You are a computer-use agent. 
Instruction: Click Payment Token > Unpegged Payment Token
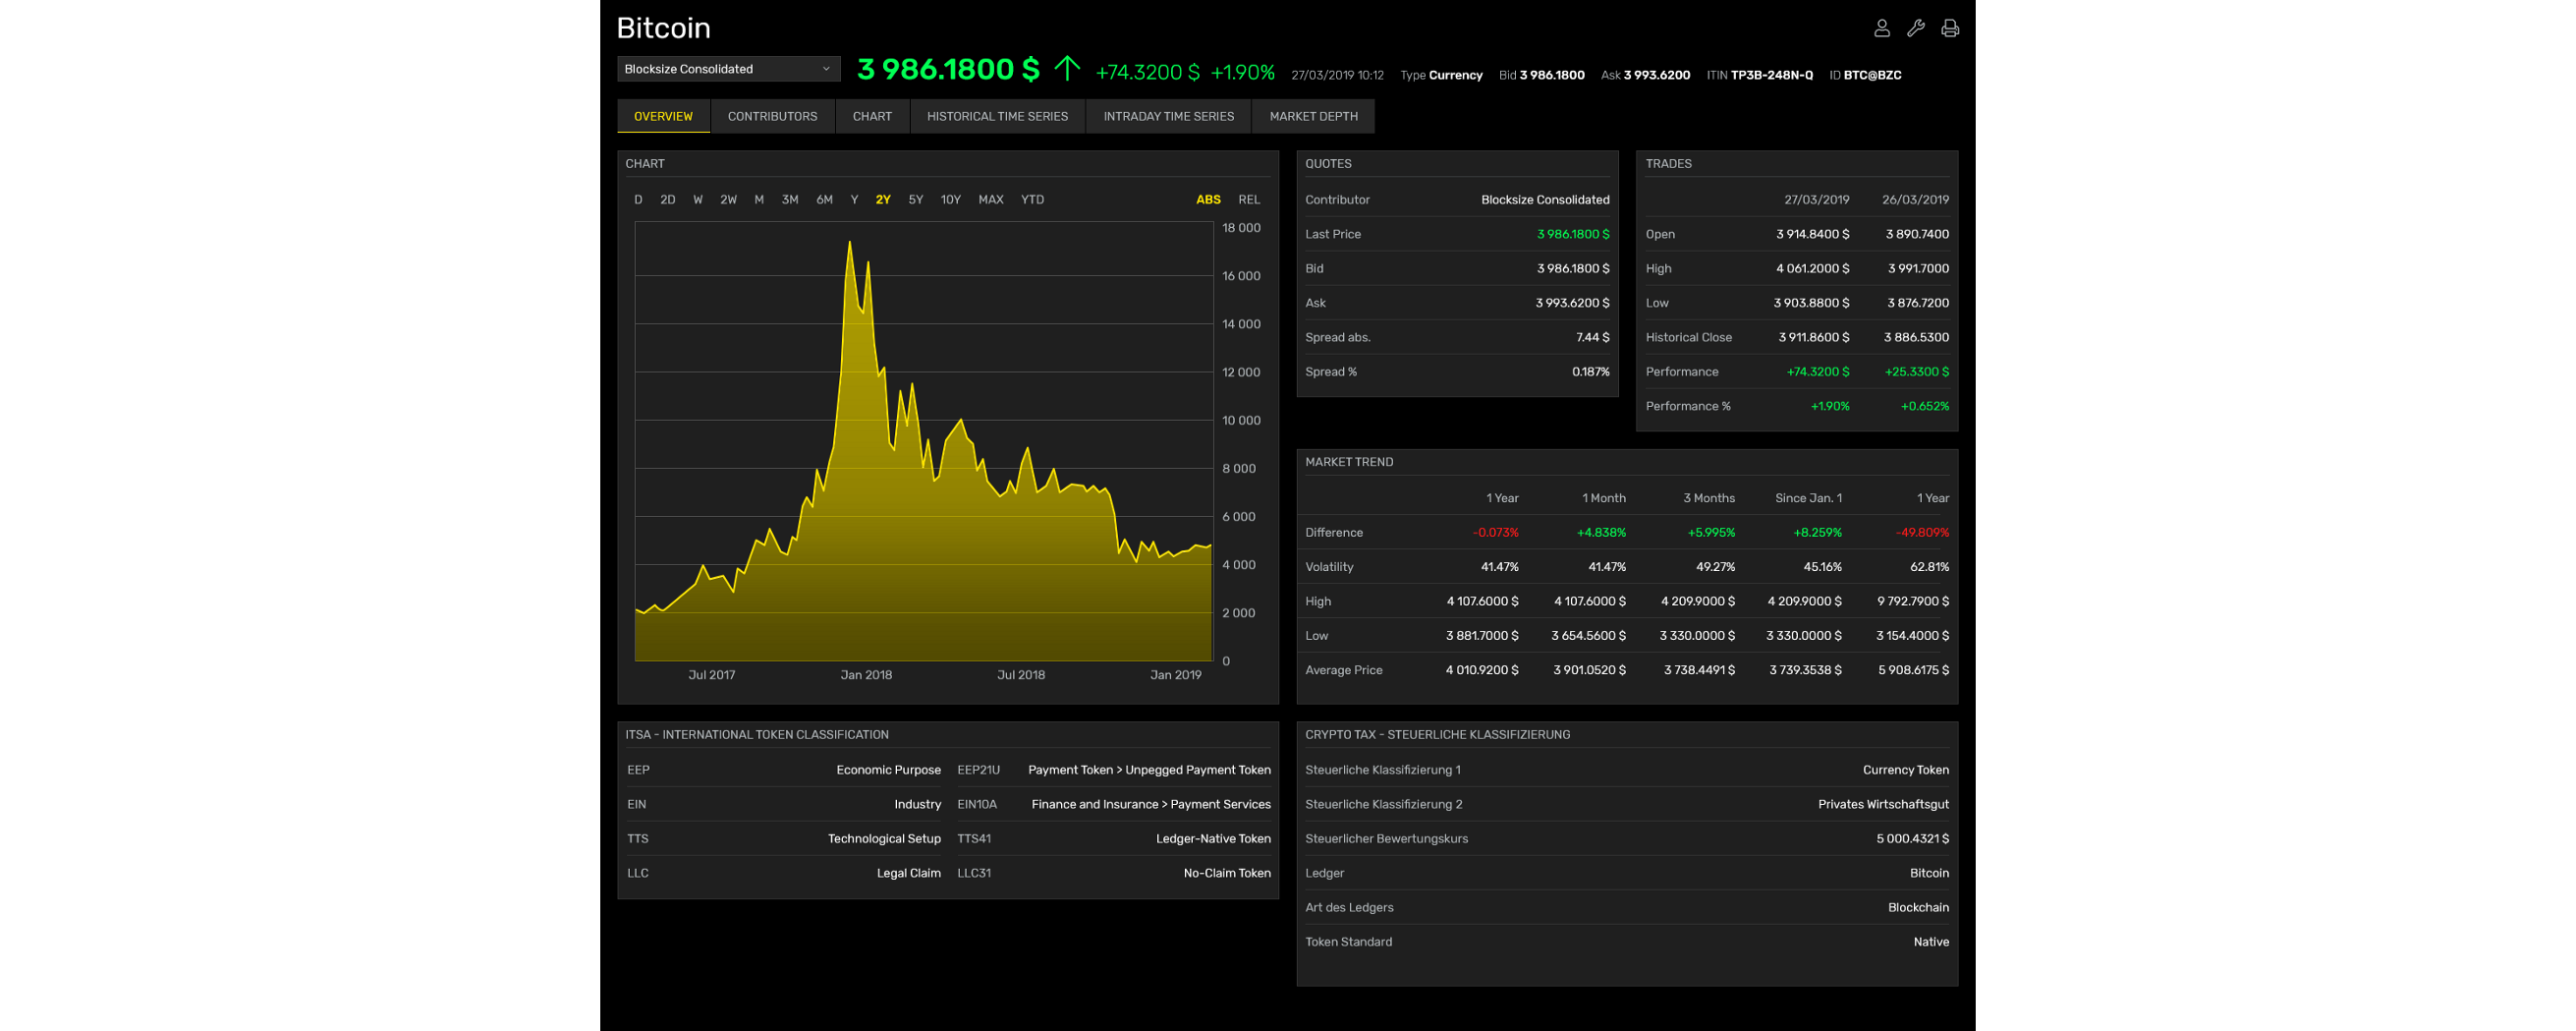coord(1149,770)
